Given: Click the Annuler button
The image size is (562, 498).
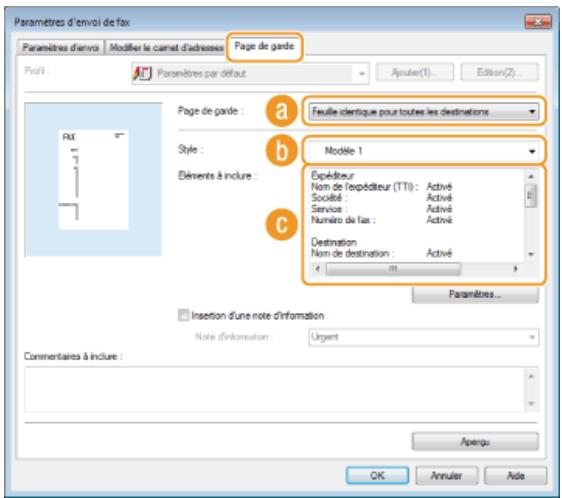Looking at the screenshot, I should tap(447, 476).
